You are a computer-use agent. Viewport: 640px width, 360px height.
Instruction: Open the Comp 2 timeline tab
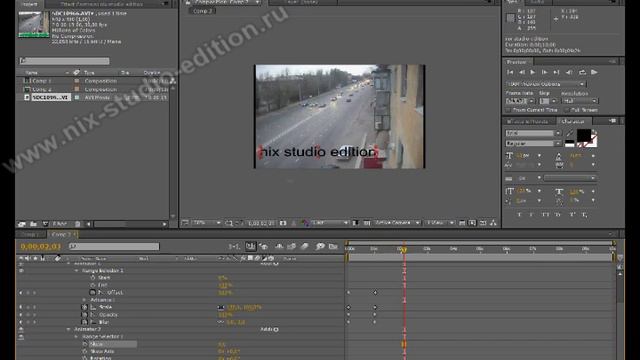[62, 234]
